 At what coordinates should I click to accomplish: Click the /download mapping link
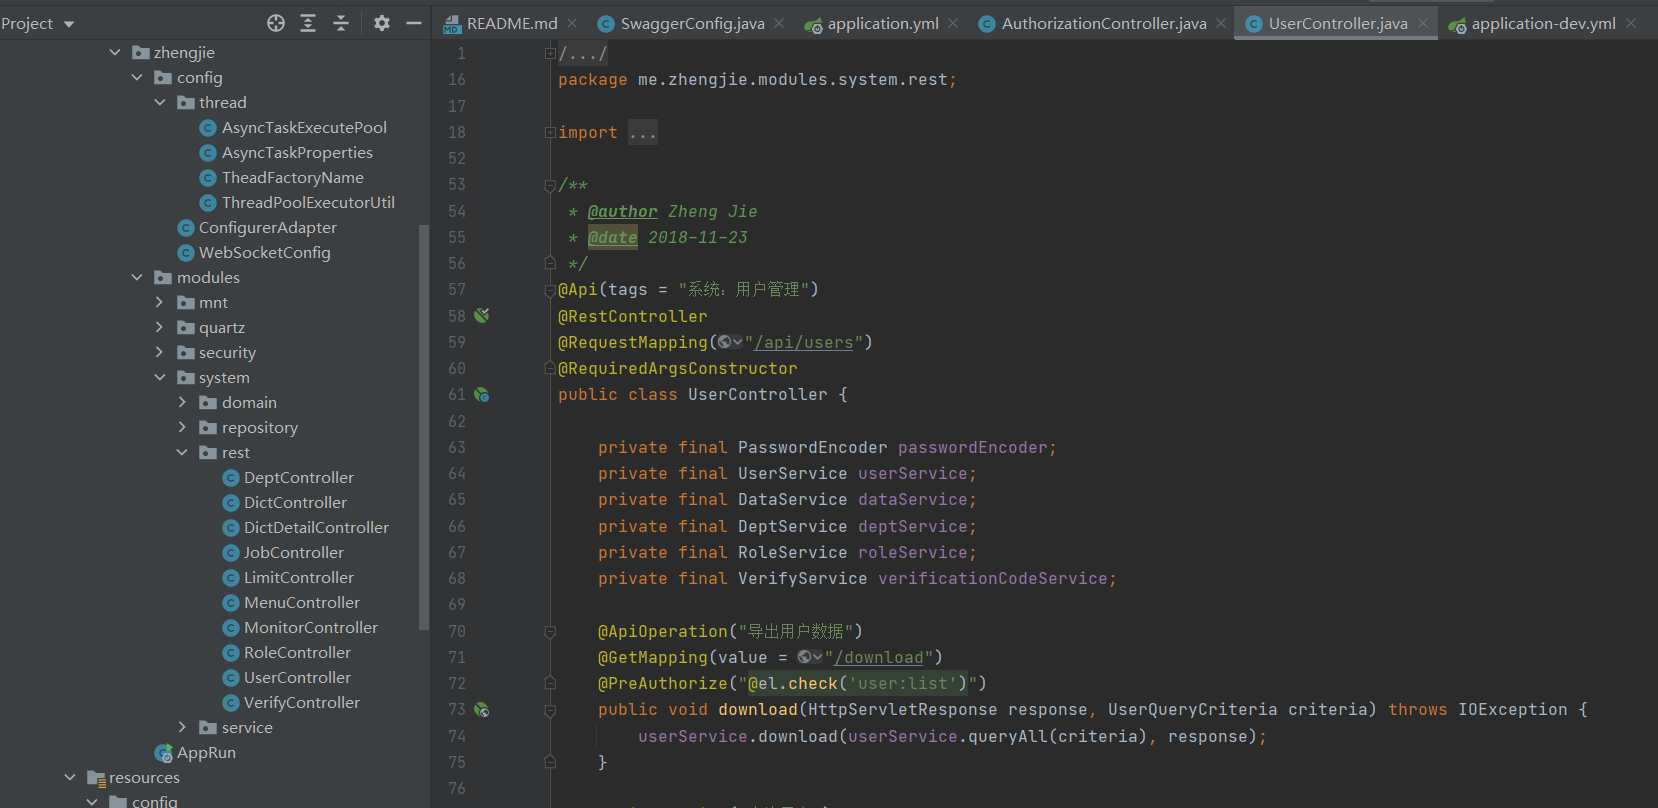coord(879,657)
